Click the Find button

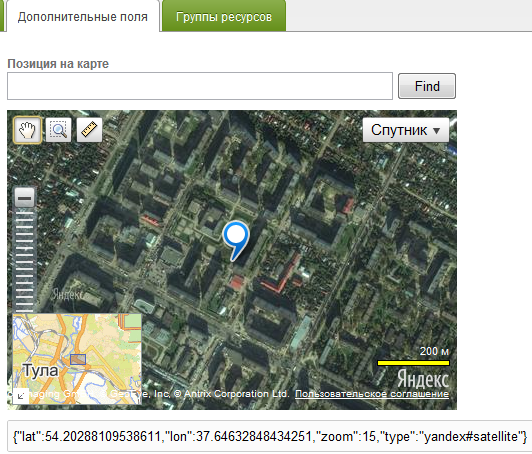(x=427, y=86)
